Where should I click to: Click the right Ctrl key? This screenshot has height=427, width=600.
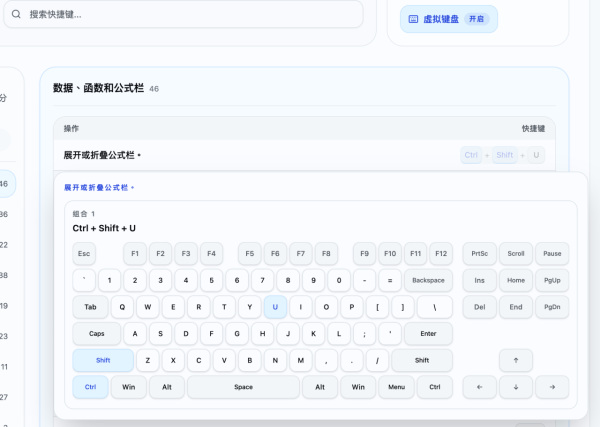pyautogui.click(x=435, y=387)
